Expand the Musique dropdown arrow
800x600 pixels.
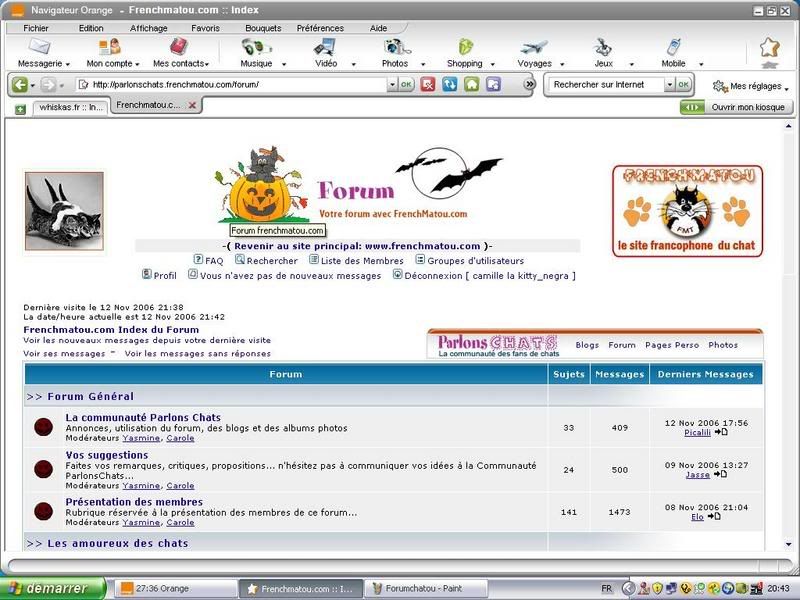(x=284, y=64)
